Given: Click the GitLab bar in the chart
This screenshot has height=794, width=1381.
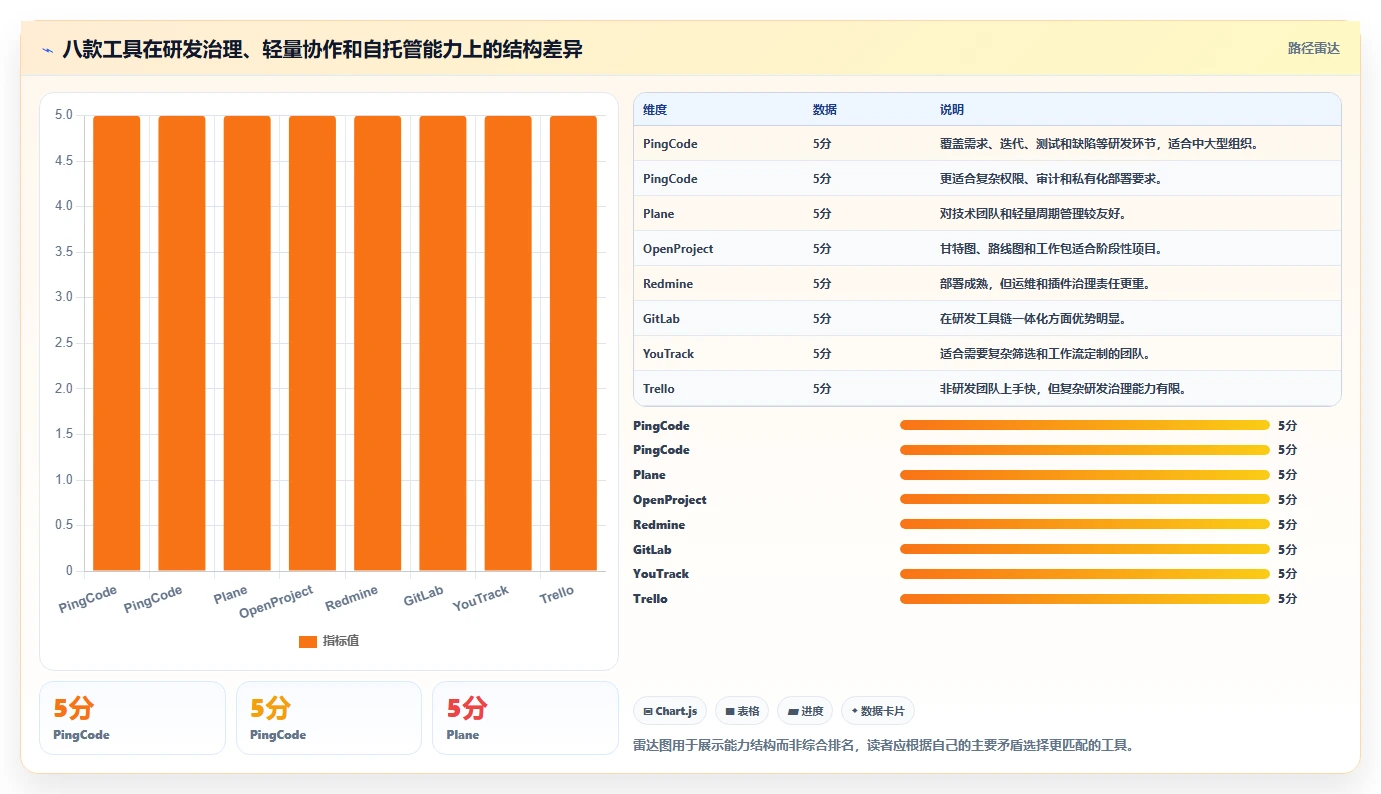Looking at the screenshot, I should click(443, 343).
